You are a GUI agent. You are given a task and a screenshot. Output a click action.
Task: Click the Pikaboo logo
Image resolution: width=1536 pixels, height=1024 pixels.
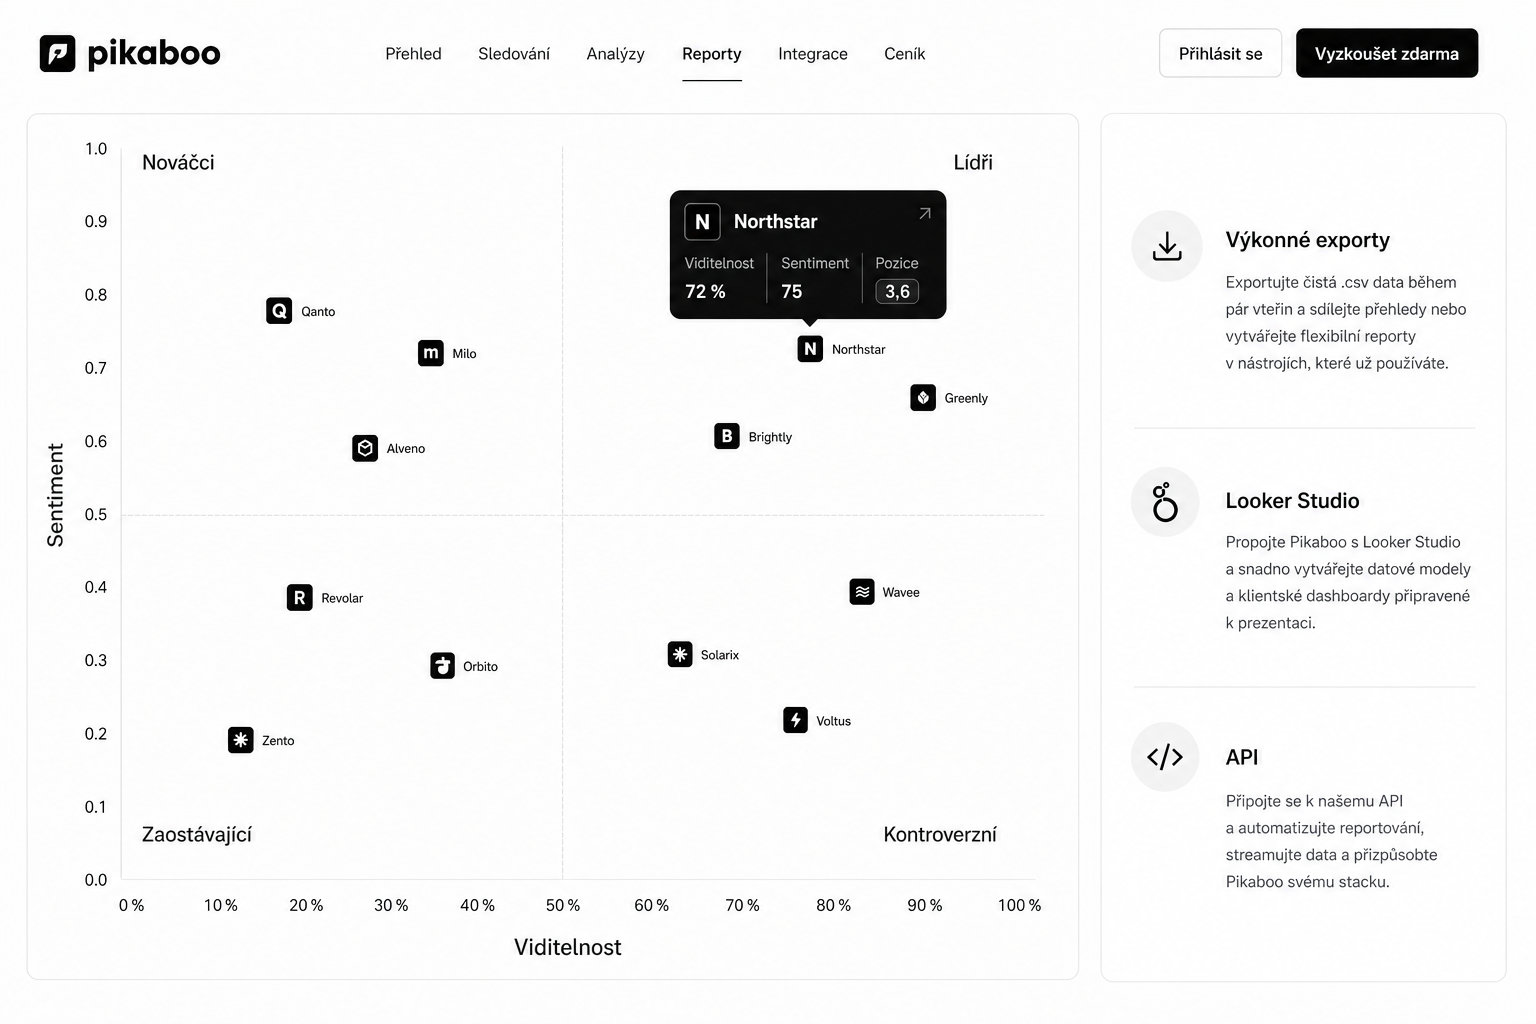[130, 54]
